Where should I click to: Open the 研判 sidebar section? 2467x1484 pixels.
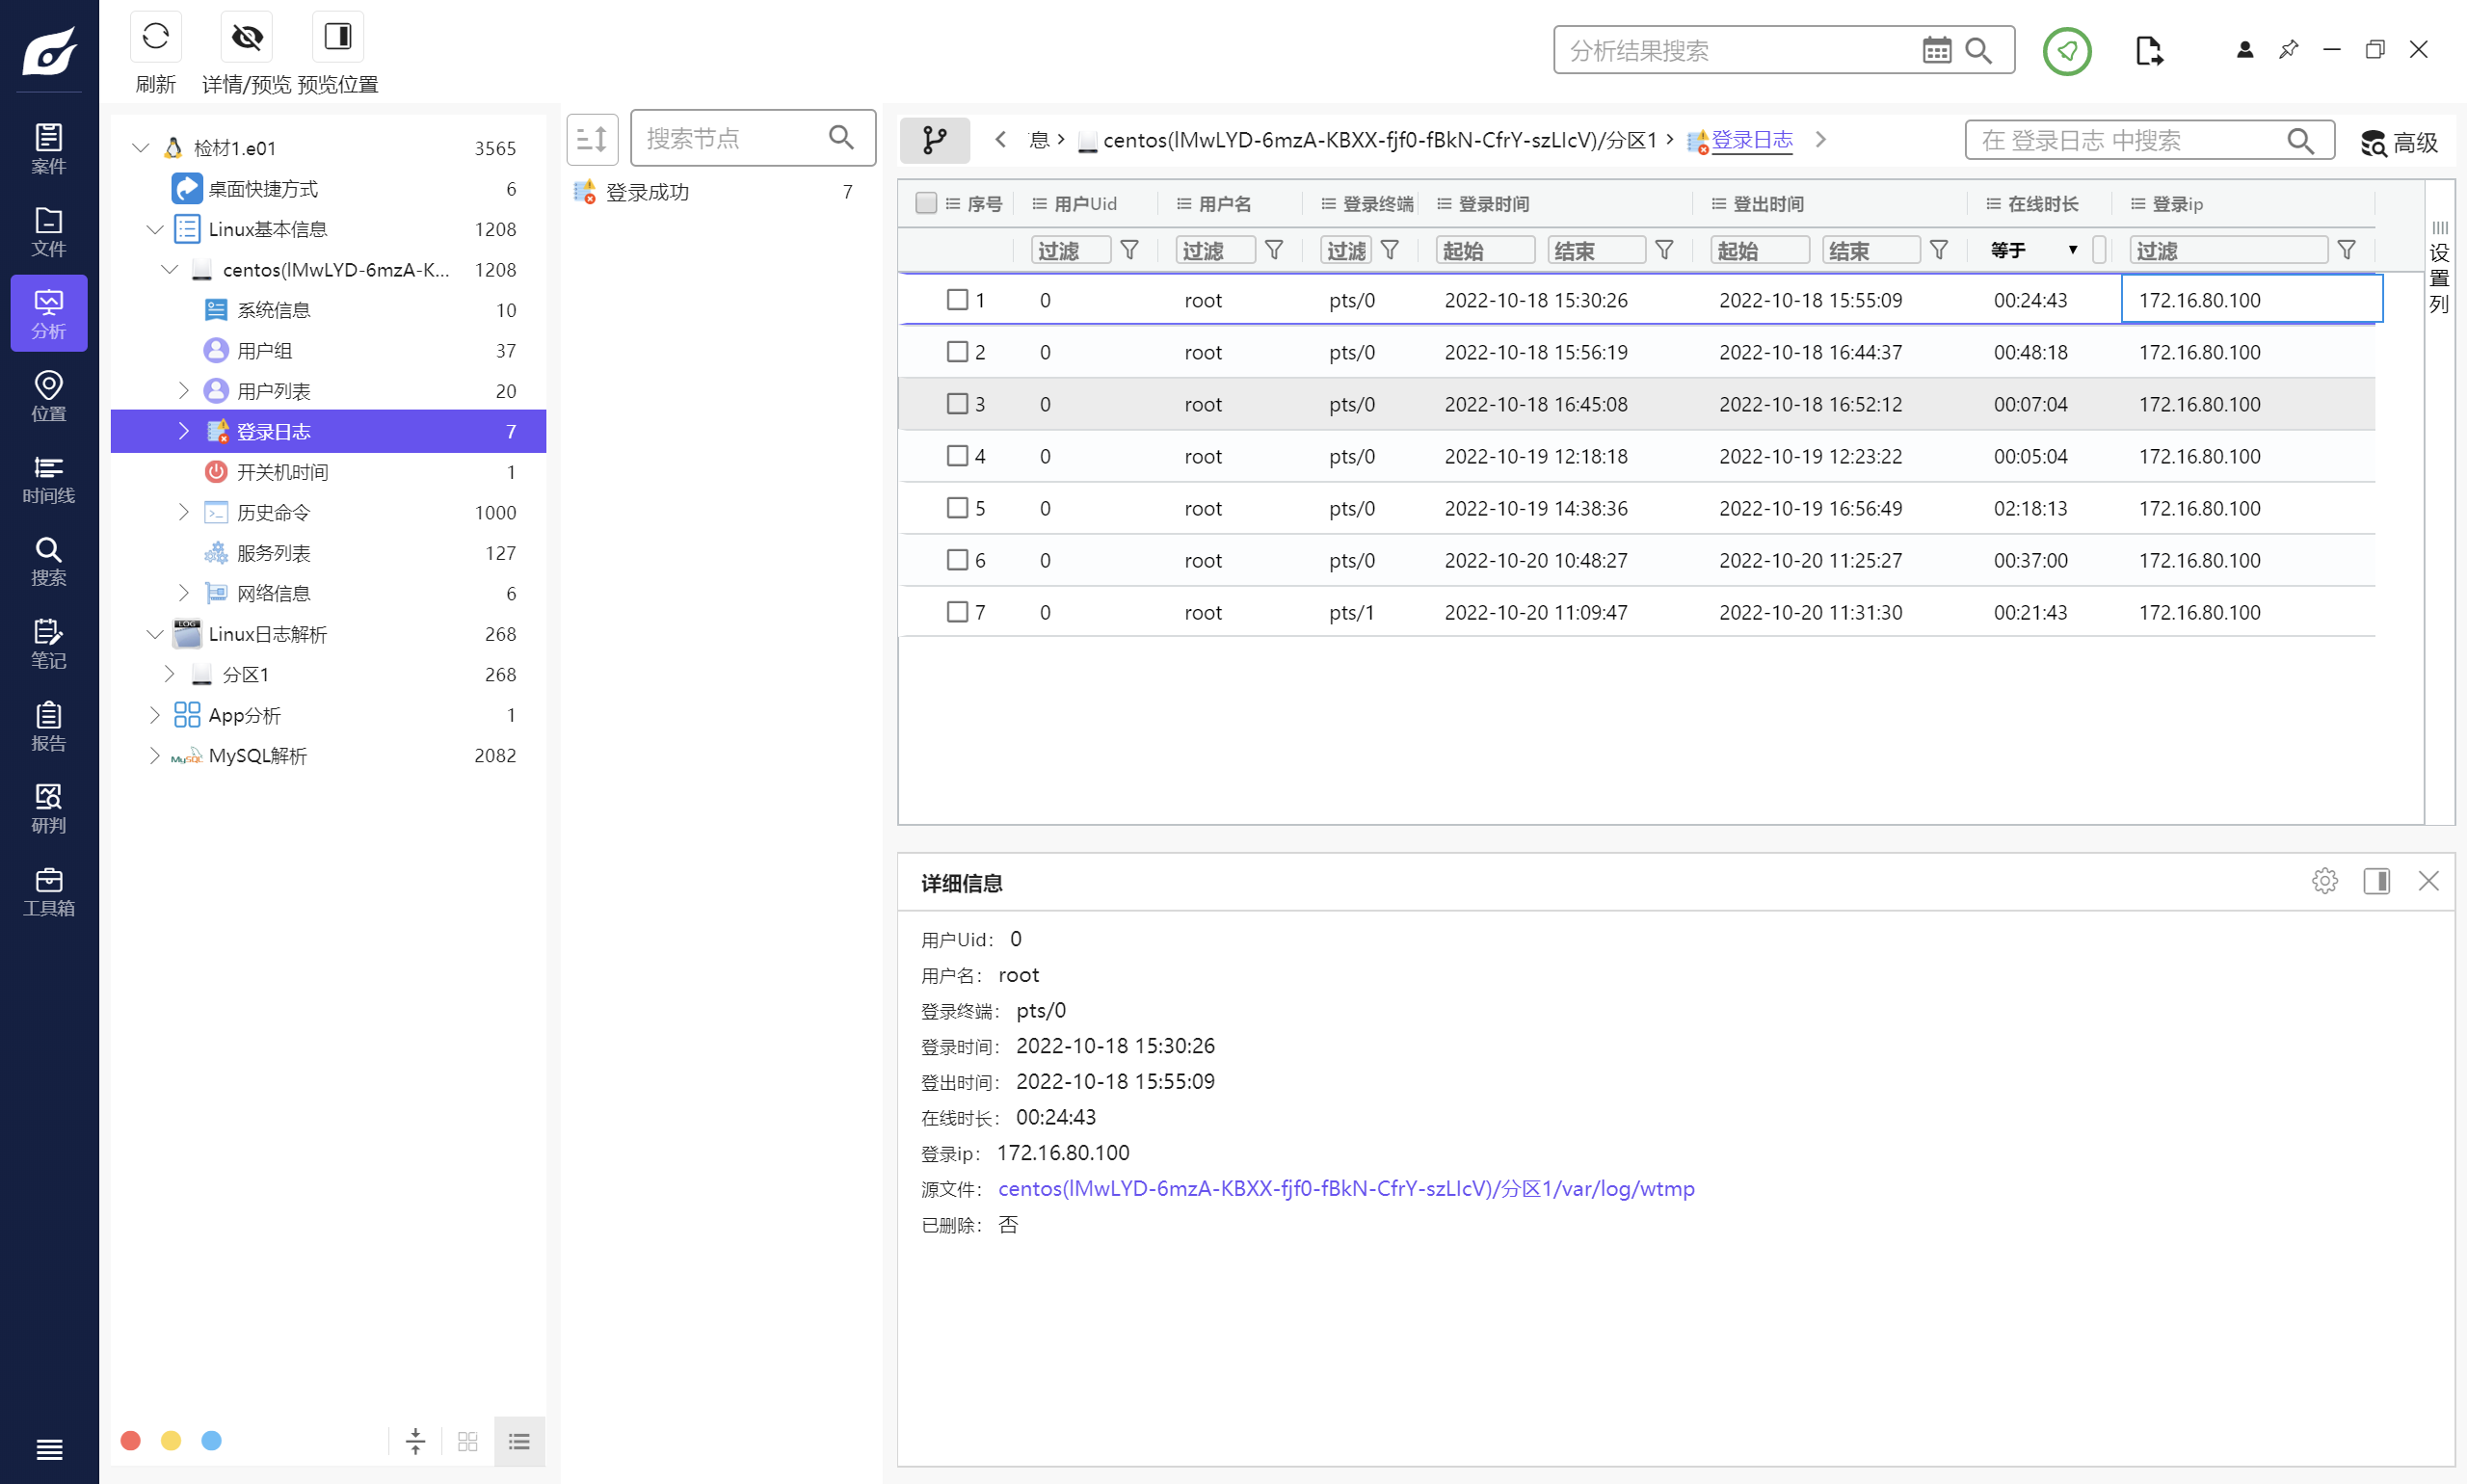pyautogui.click(x=49, y=809)
